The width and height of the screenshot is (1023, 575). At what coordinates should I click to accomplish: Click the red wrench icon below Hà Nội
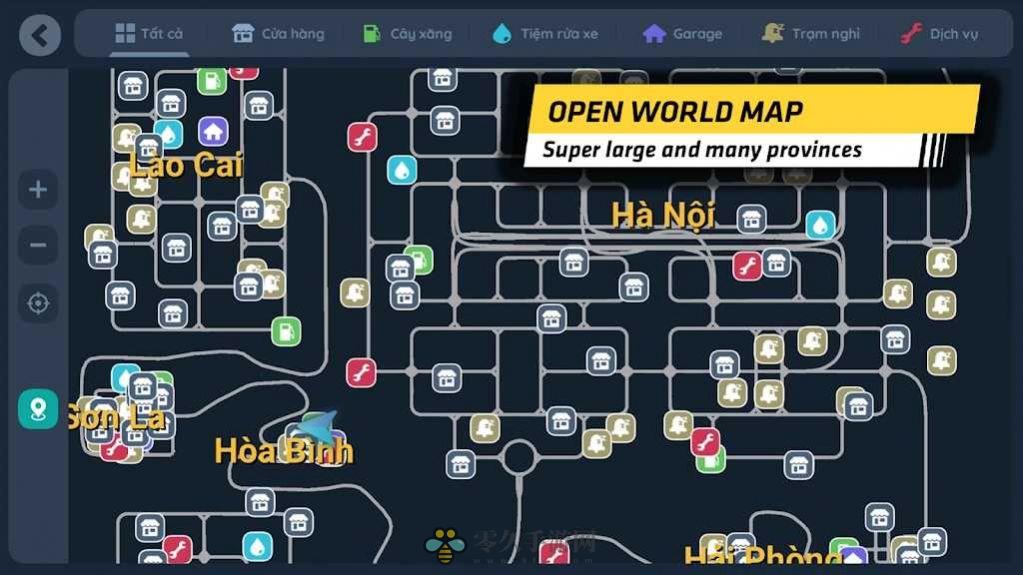click(747, 266)
